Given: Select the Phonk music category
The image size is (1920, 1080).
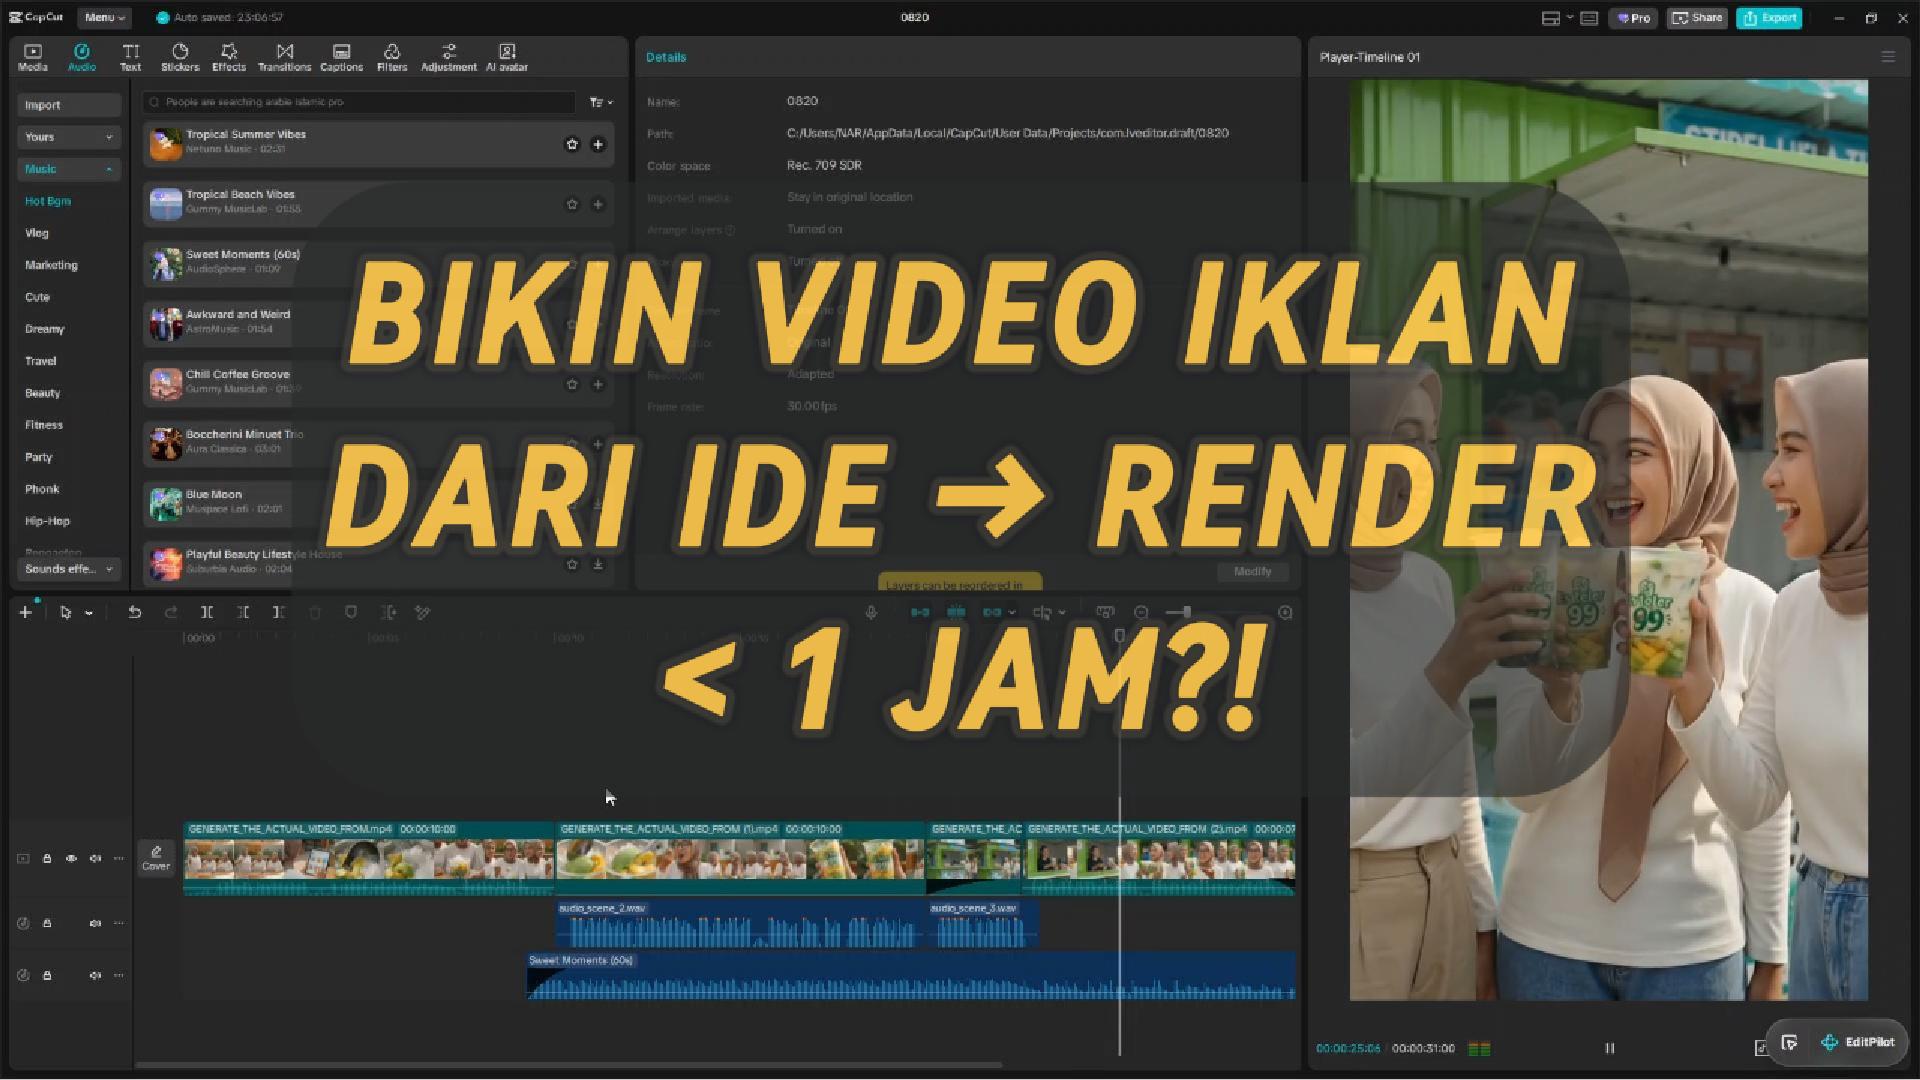Looking at the screenshot, I should [x=42, y=489].
